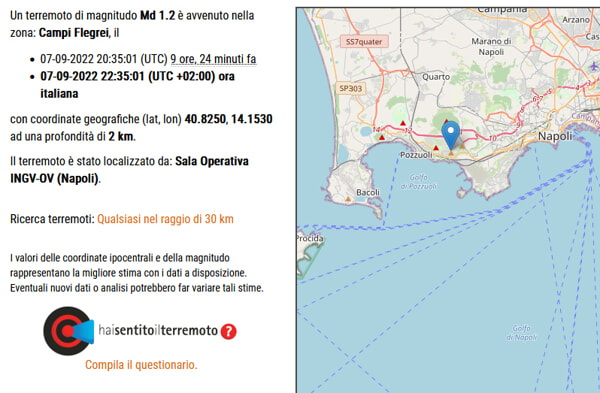
Task: Select the red triangle just above Pozzuoli label
Action: click(x=436, y=148)
